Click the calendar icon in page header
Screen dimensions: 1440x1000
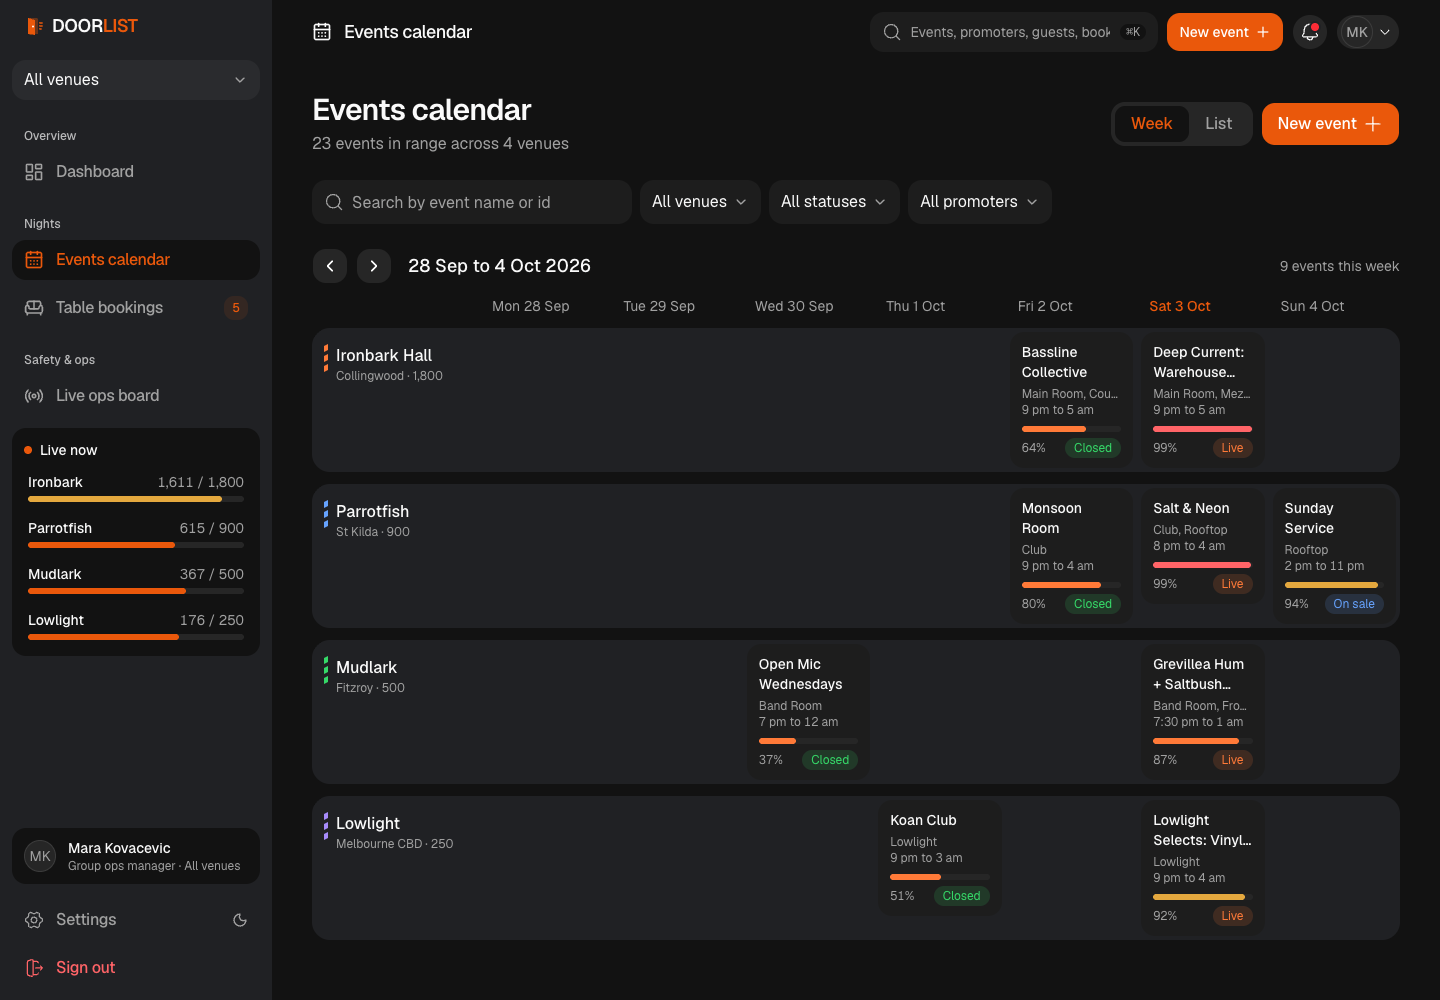pyautogui.click(x=322, y=32)
